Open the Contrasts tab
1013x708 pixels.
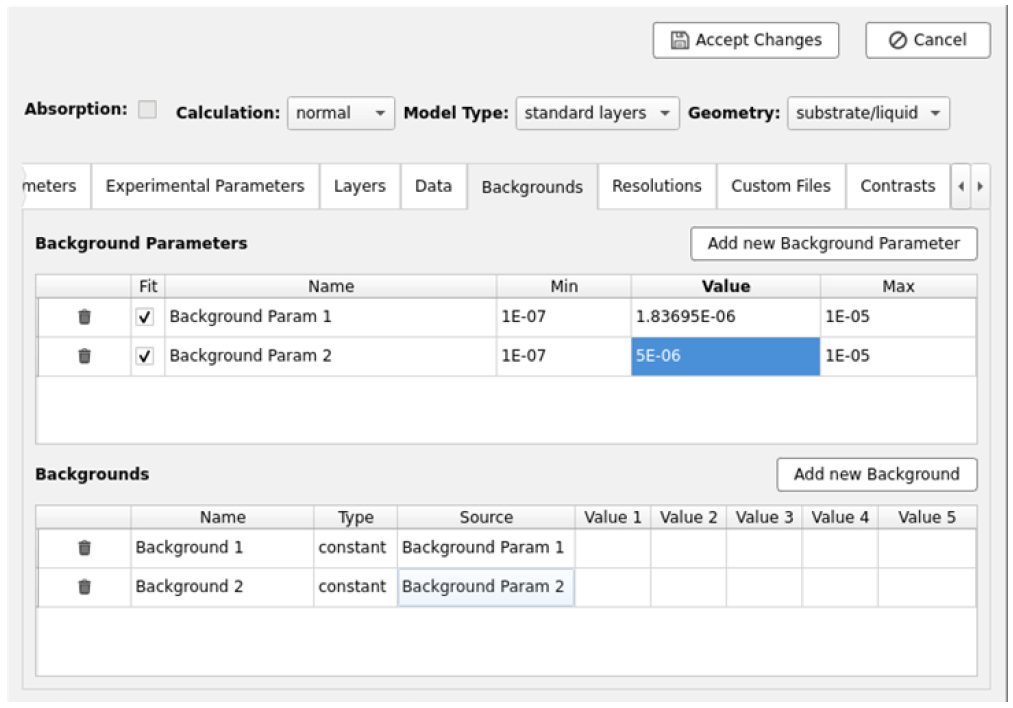click(897, 186)
